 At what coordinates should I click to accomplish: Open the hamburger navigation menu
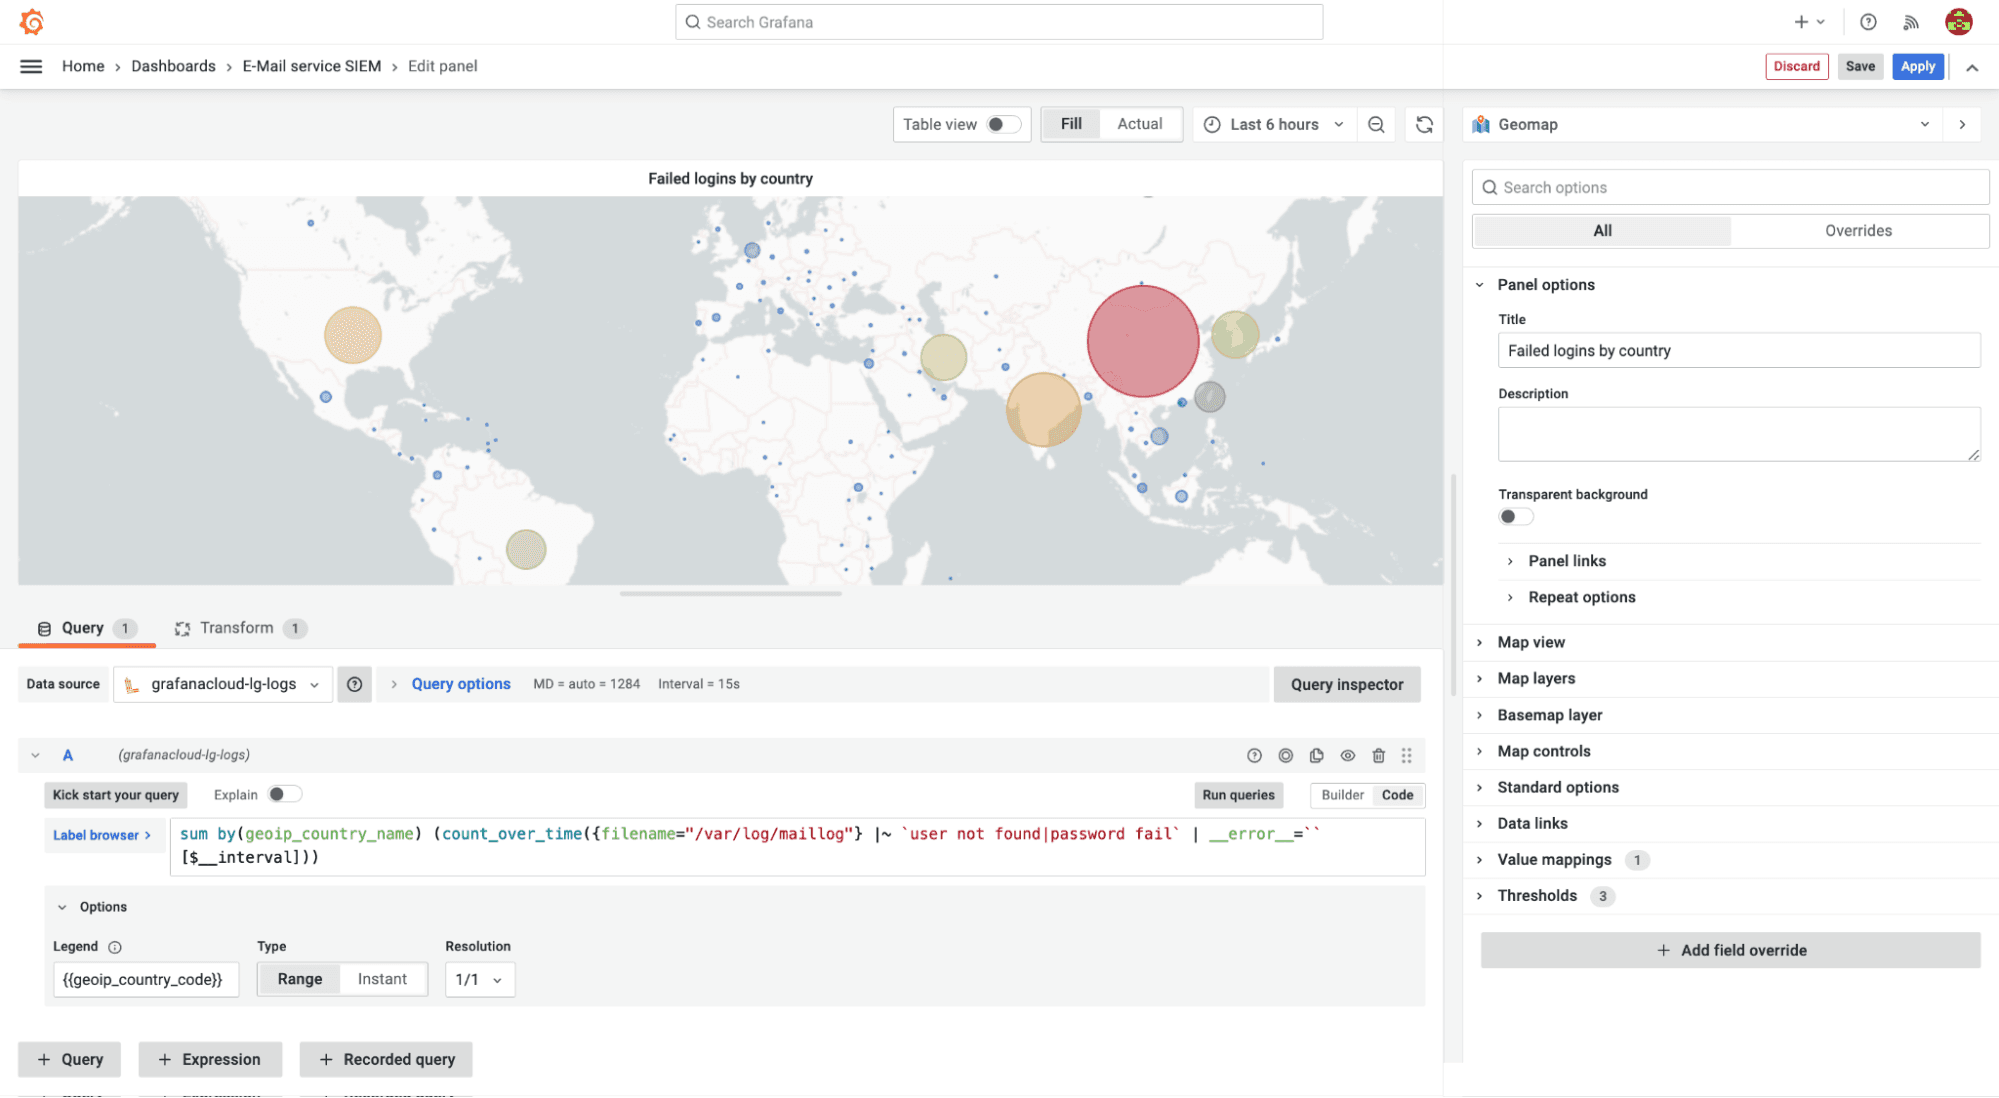30,66
